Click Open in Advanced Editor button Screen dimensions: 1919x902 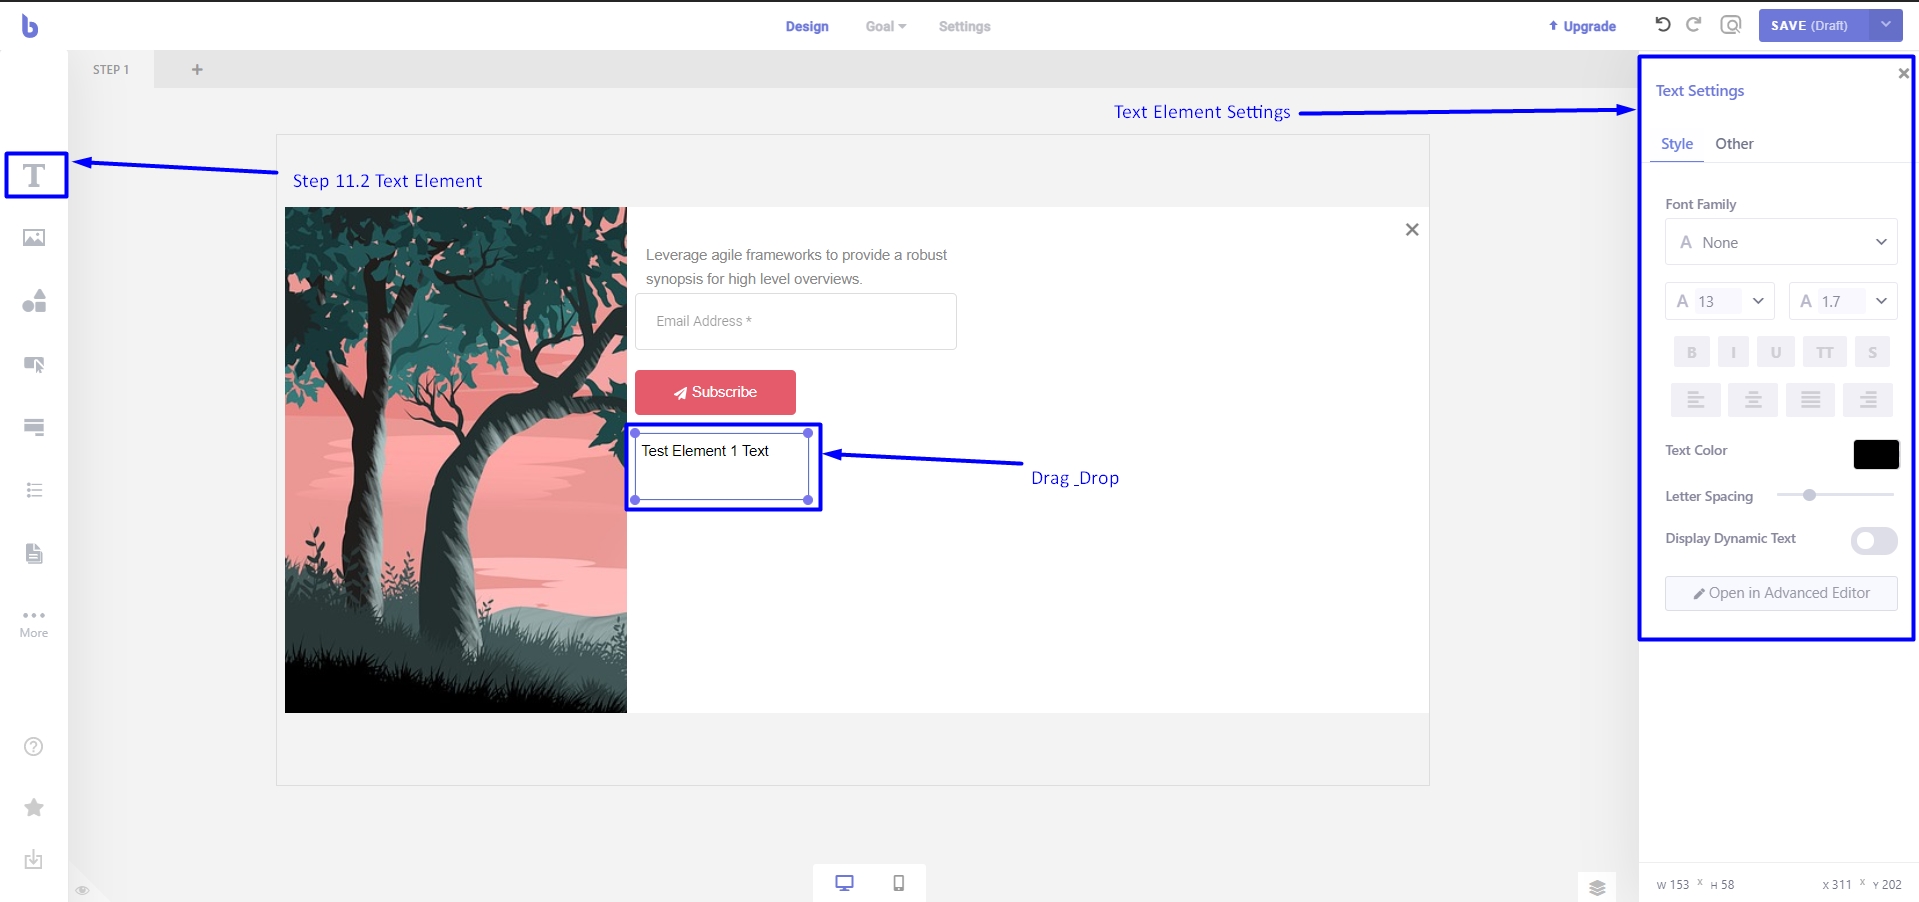click(x=1781, y=593)
